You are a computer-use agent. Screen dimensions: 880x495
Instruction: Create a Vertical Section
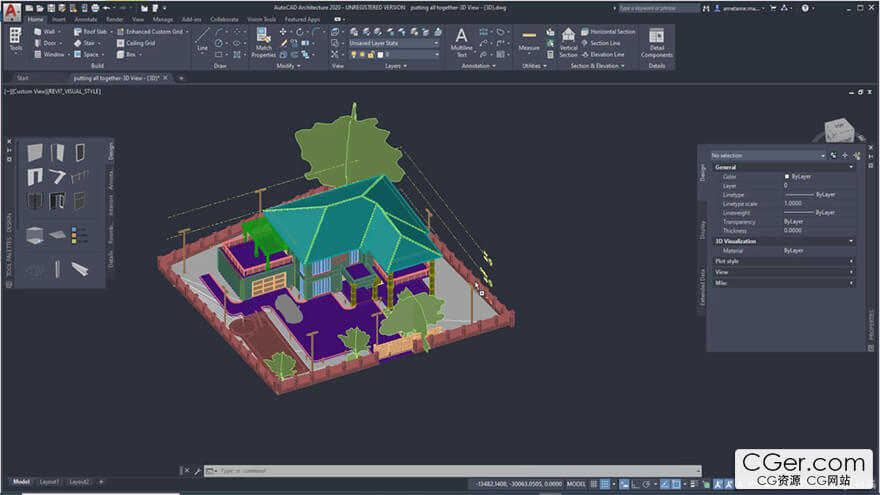click(x=568, y=42)
